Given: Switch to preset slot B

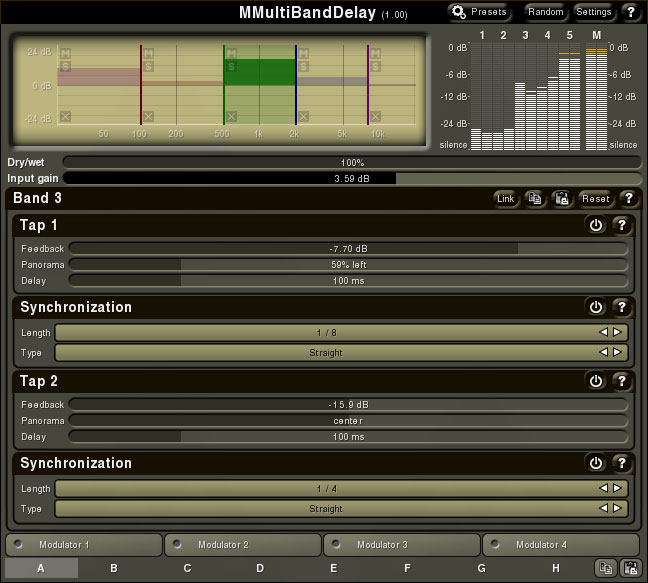Looking at the screenshot, I should tap(114, 568).
